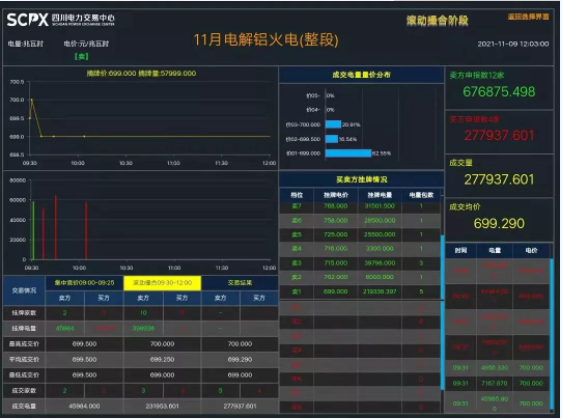Click the price line peak at 700.0

pos(32,100)
